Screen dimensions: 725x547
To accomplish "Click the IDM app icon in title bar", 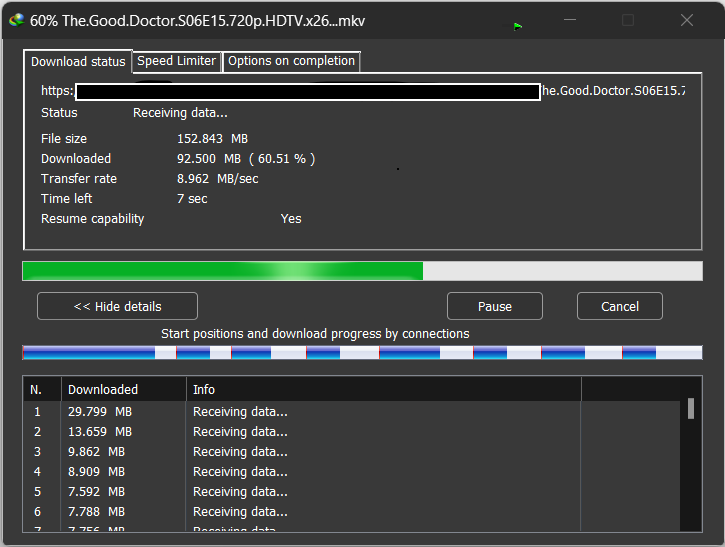I will coord(16,20).
